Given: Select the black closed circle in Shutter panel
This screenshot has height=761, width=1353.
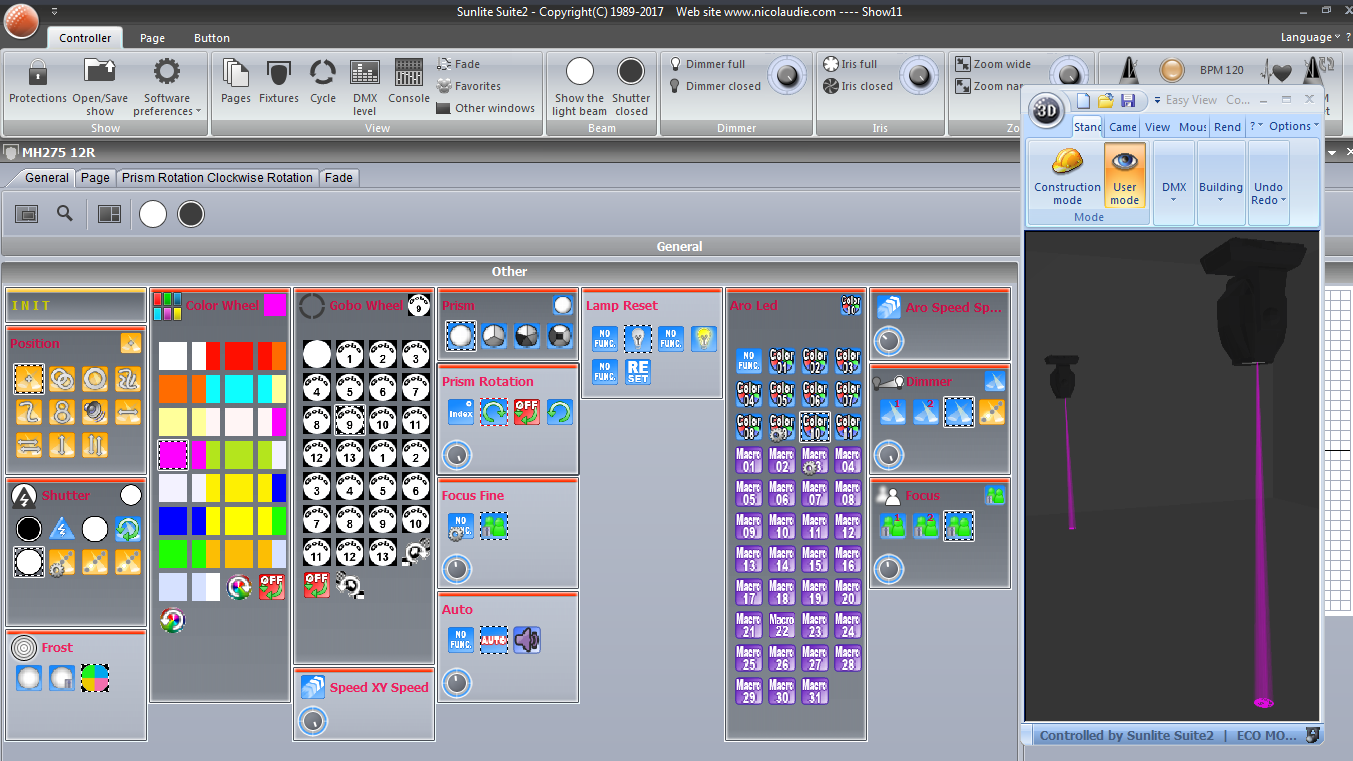Looking at the screenshot, I should coord(29,529).
